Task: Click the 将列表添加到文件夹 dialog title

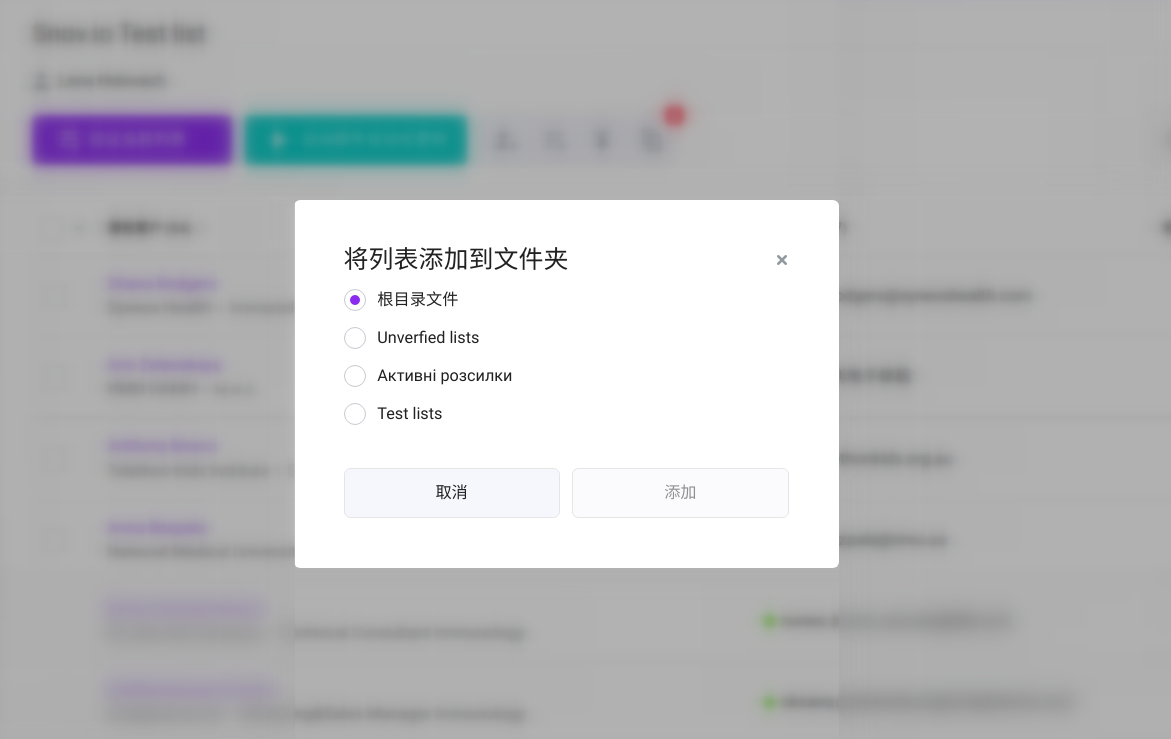Action: [x=456, y=259]
